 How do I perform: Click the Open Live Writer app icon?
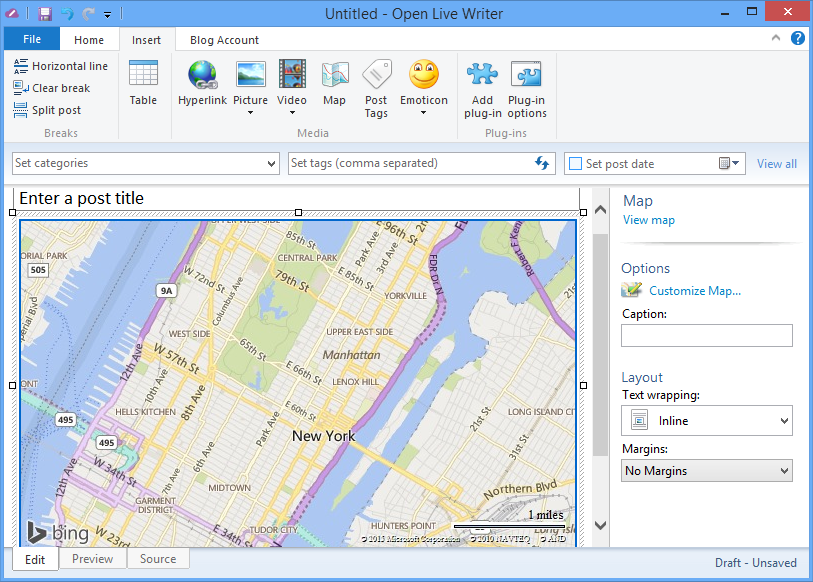pyautogui.click(x=12, y=13)
